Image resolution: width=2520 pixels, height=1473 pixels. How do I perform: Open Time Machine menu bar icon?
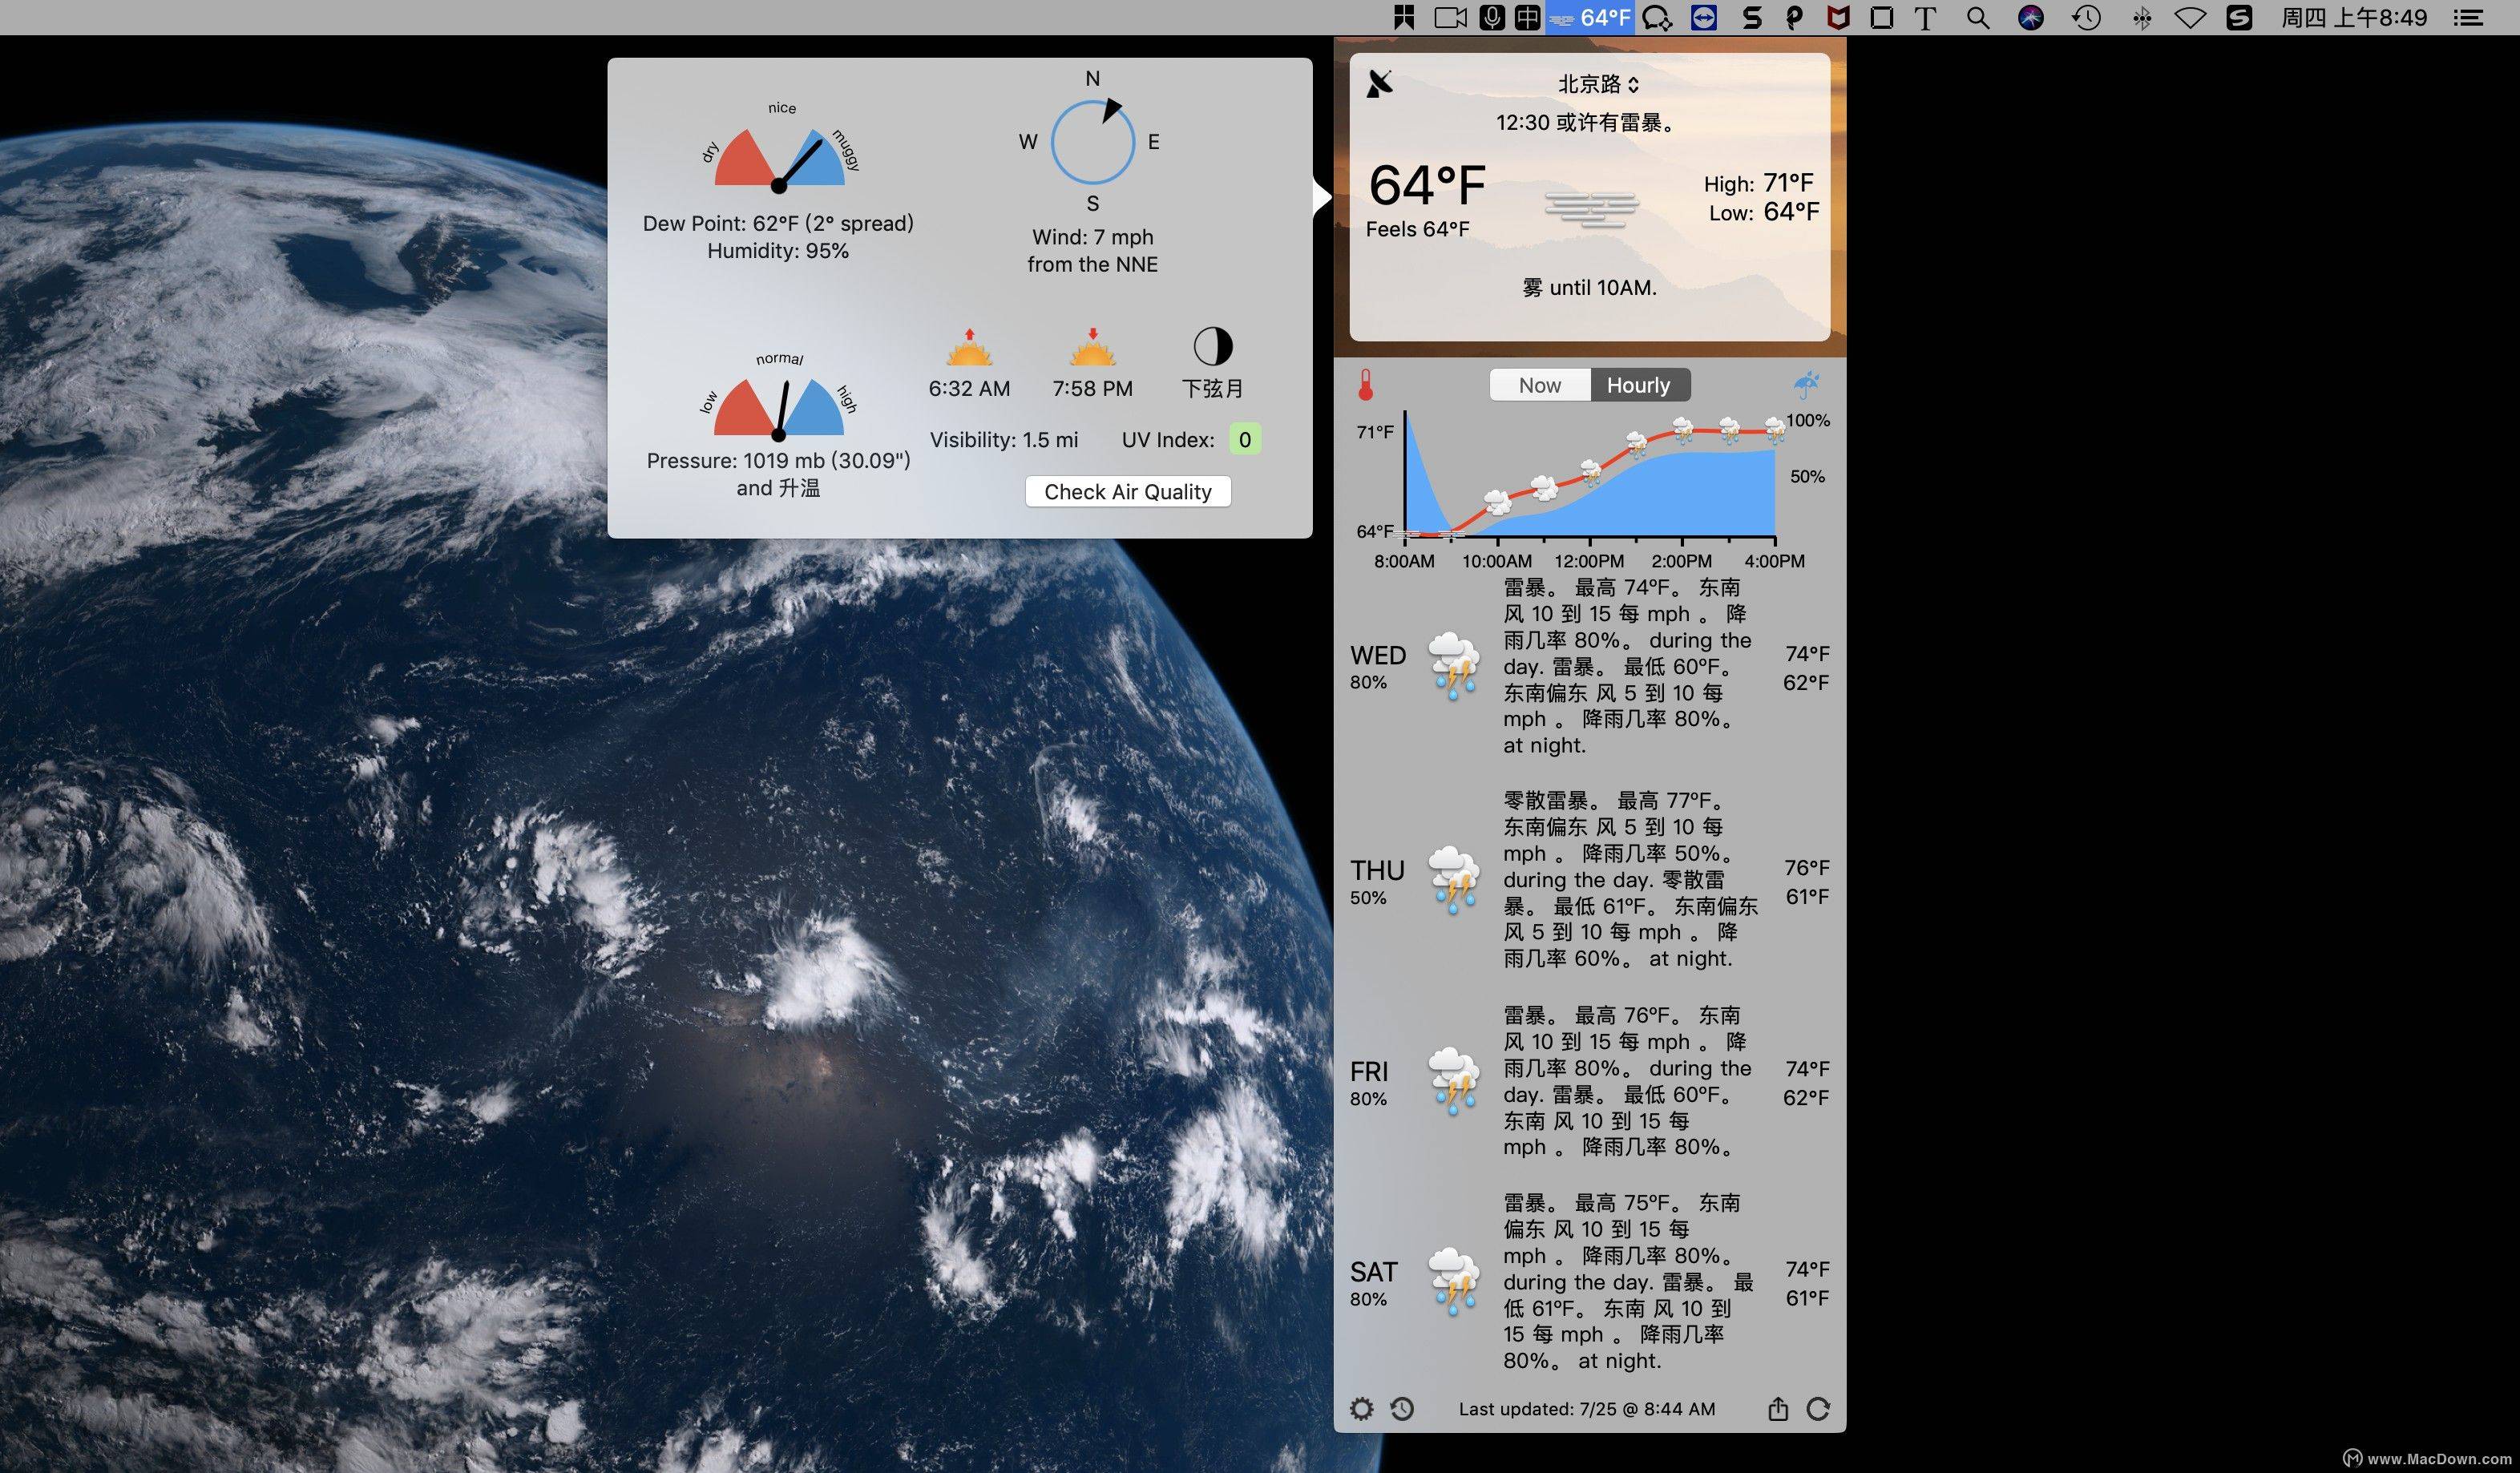click(x=2086, y=18)
